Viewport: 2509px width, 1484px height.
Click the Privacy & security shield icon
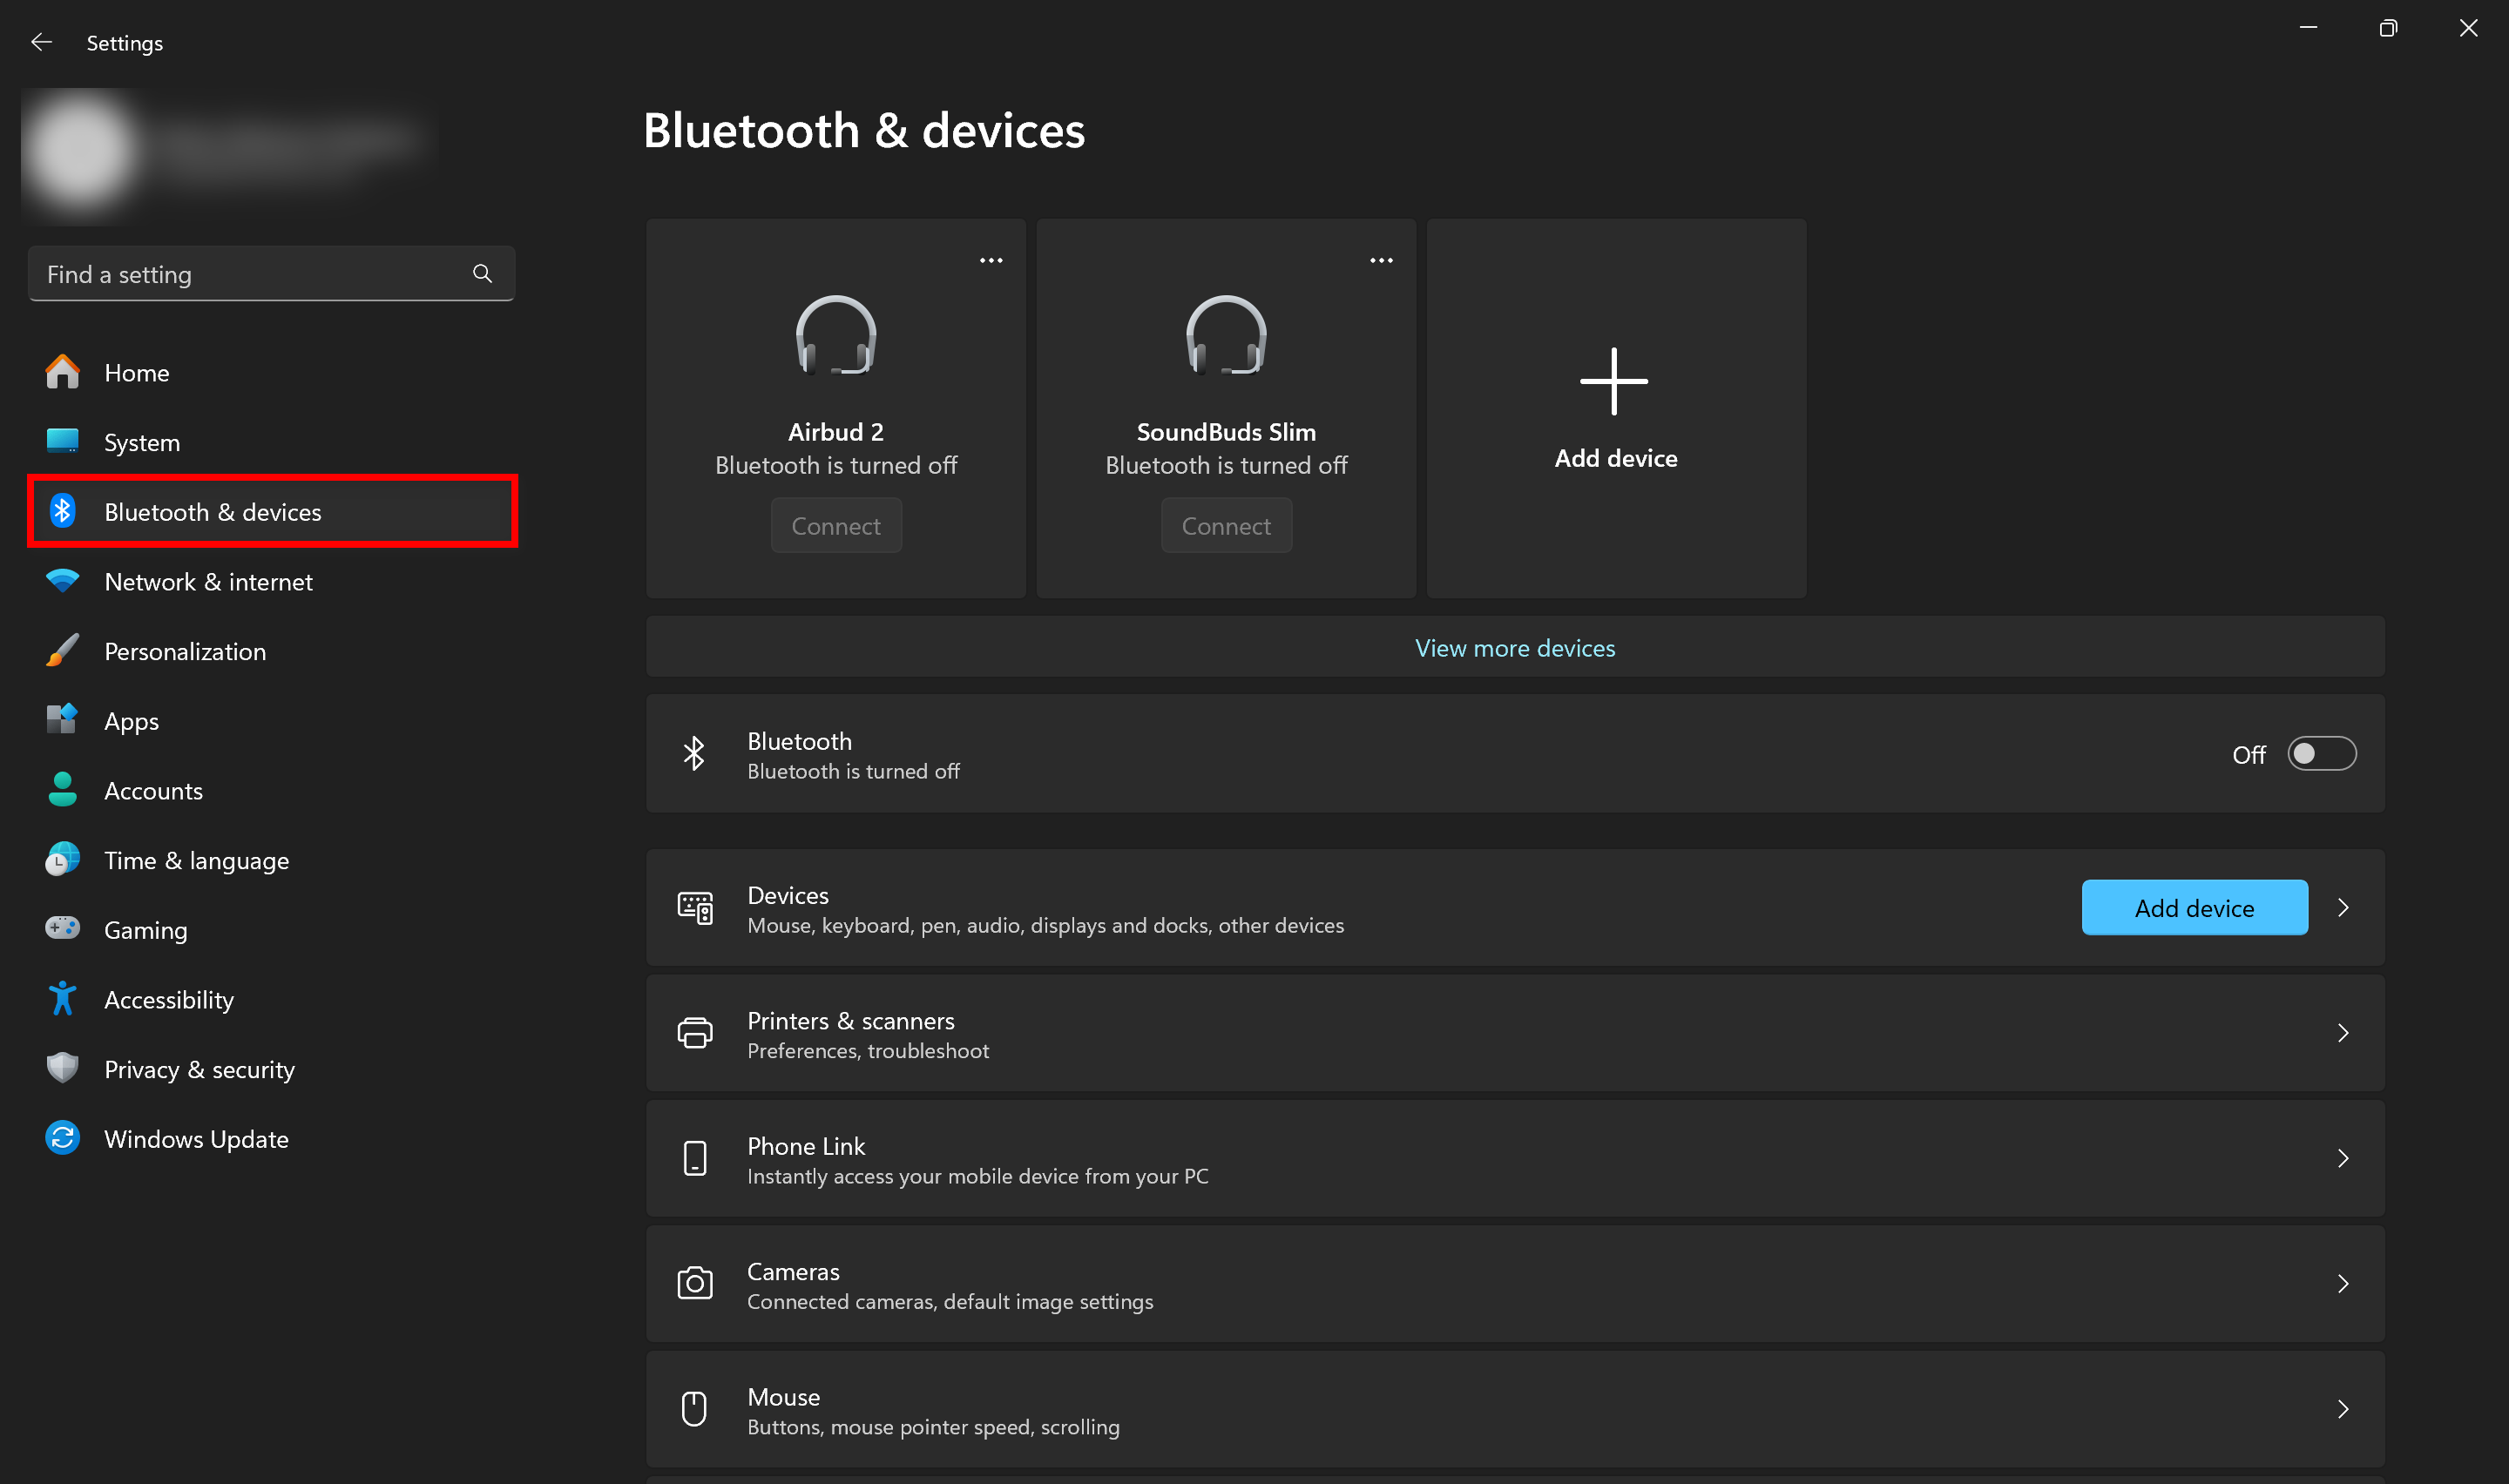pyautogui.click(x=62, y=1068)
